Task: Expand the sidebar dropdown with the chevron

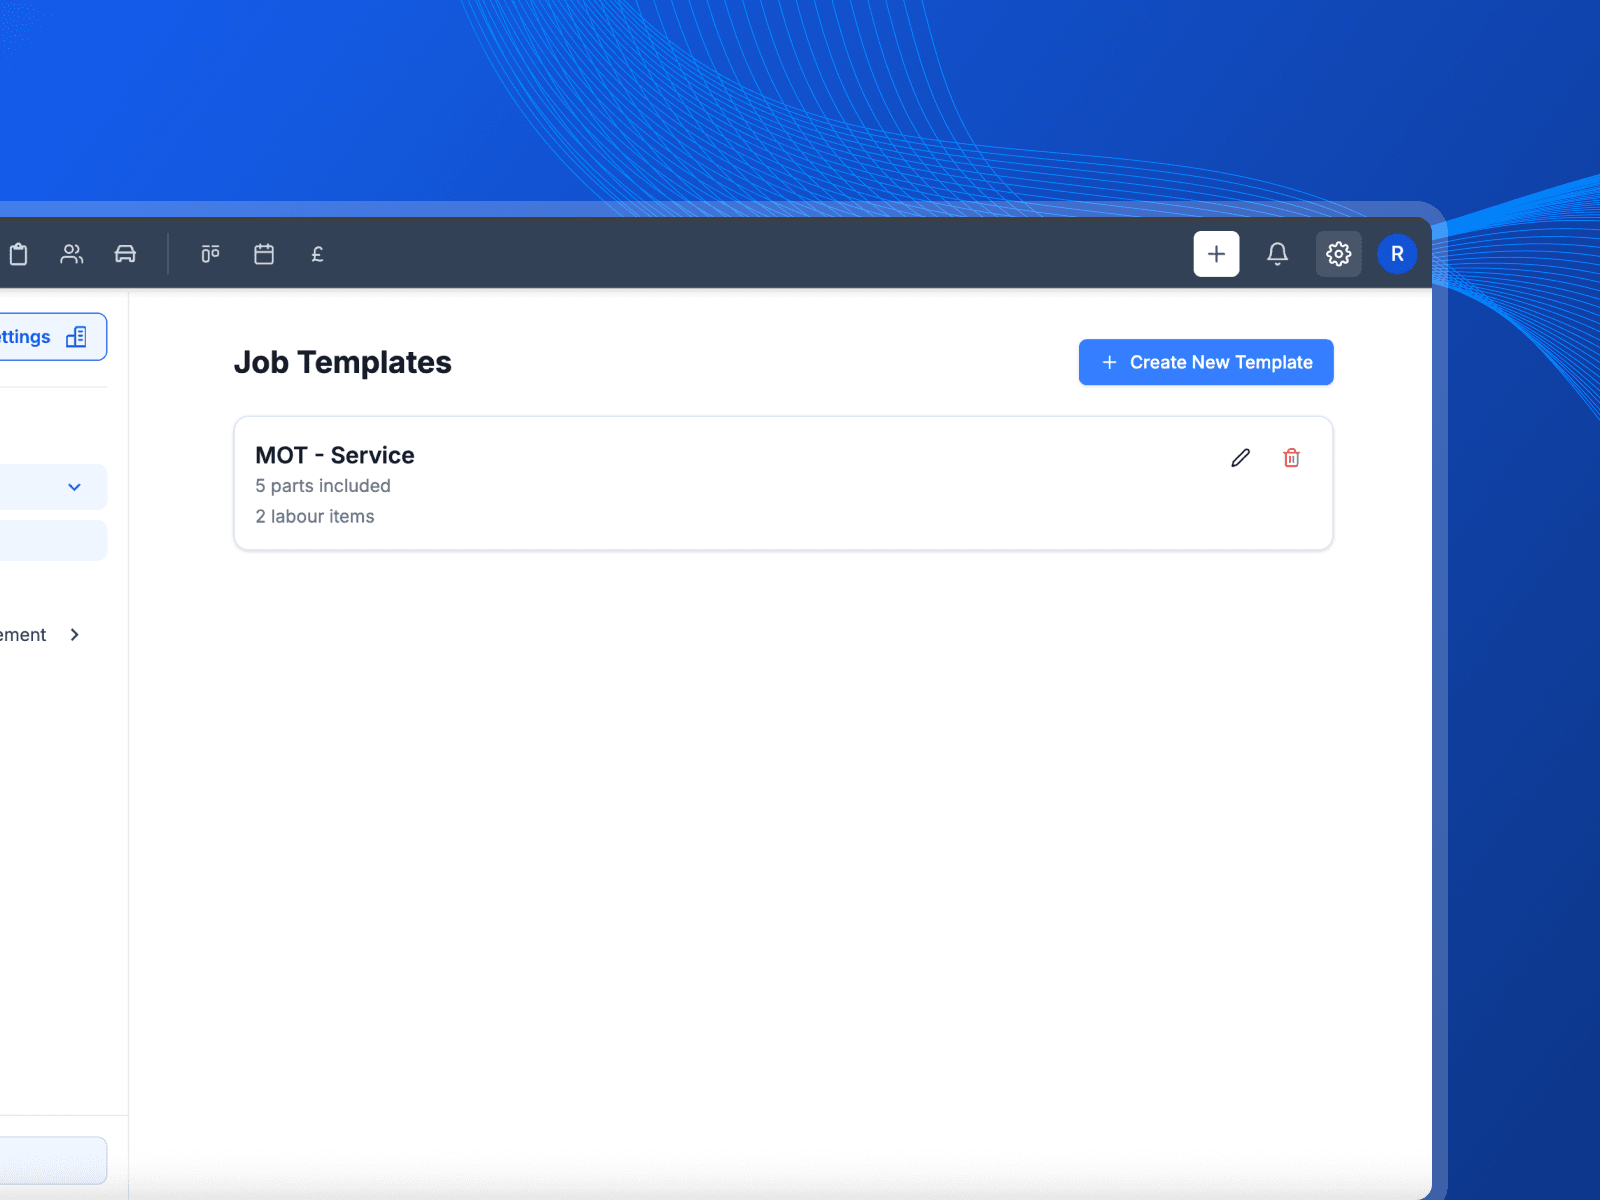Action: [73, 487]
